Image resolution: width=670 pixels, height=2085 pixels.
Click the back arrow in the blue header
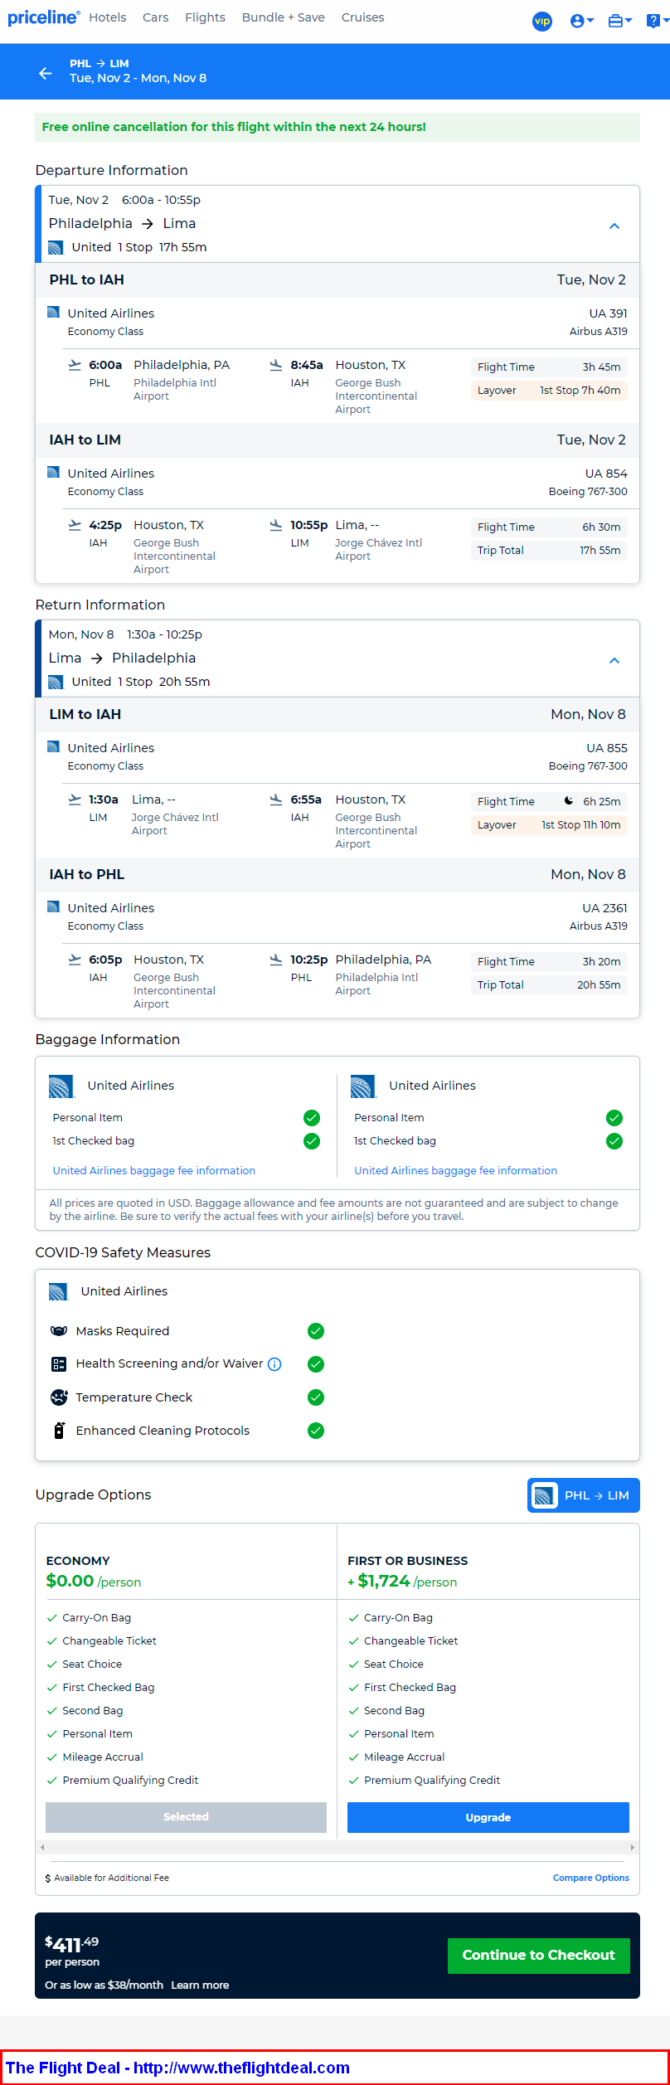coord(45,73)
